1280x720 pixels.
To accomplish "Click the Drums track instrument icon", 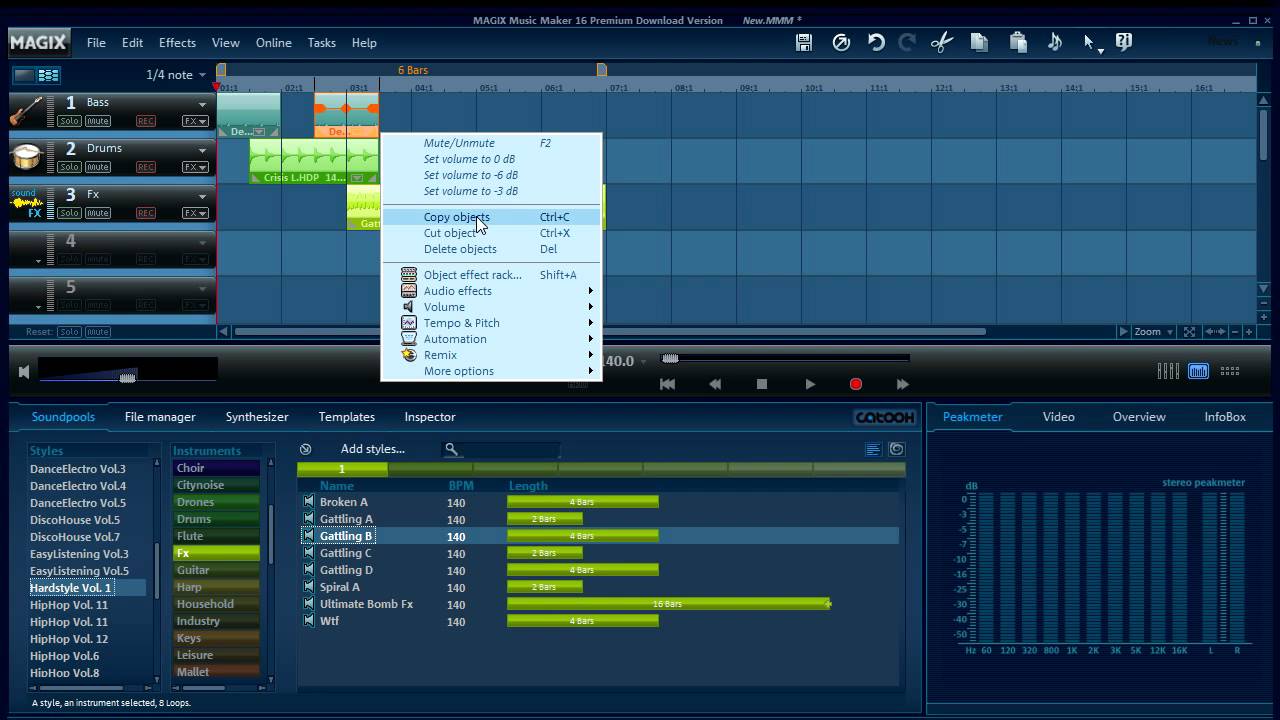I will [x=27, y=156].
